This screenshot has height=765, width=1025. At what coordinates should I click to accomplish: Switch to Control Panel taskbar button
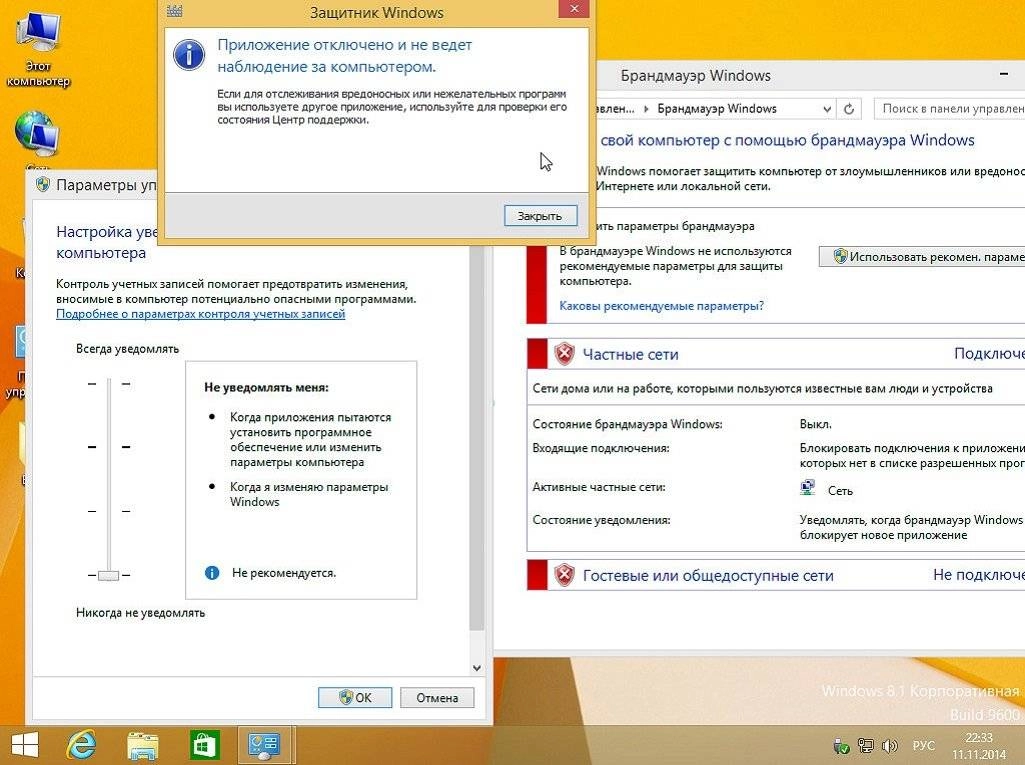263,745
